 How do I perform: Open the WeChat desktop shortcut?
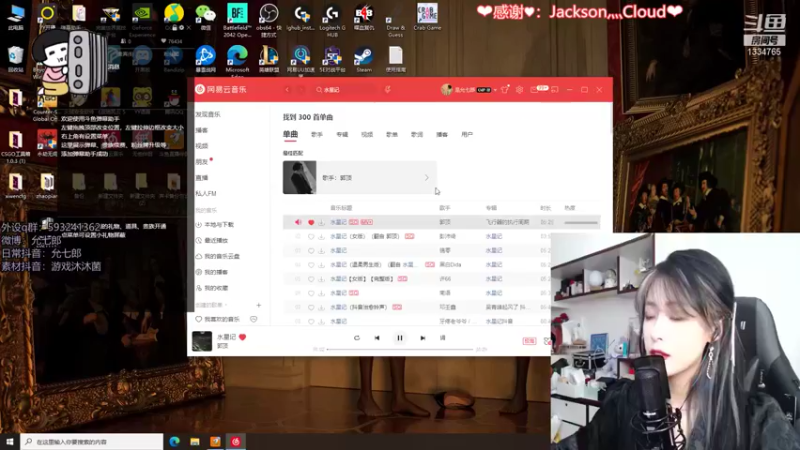(206, 18)
